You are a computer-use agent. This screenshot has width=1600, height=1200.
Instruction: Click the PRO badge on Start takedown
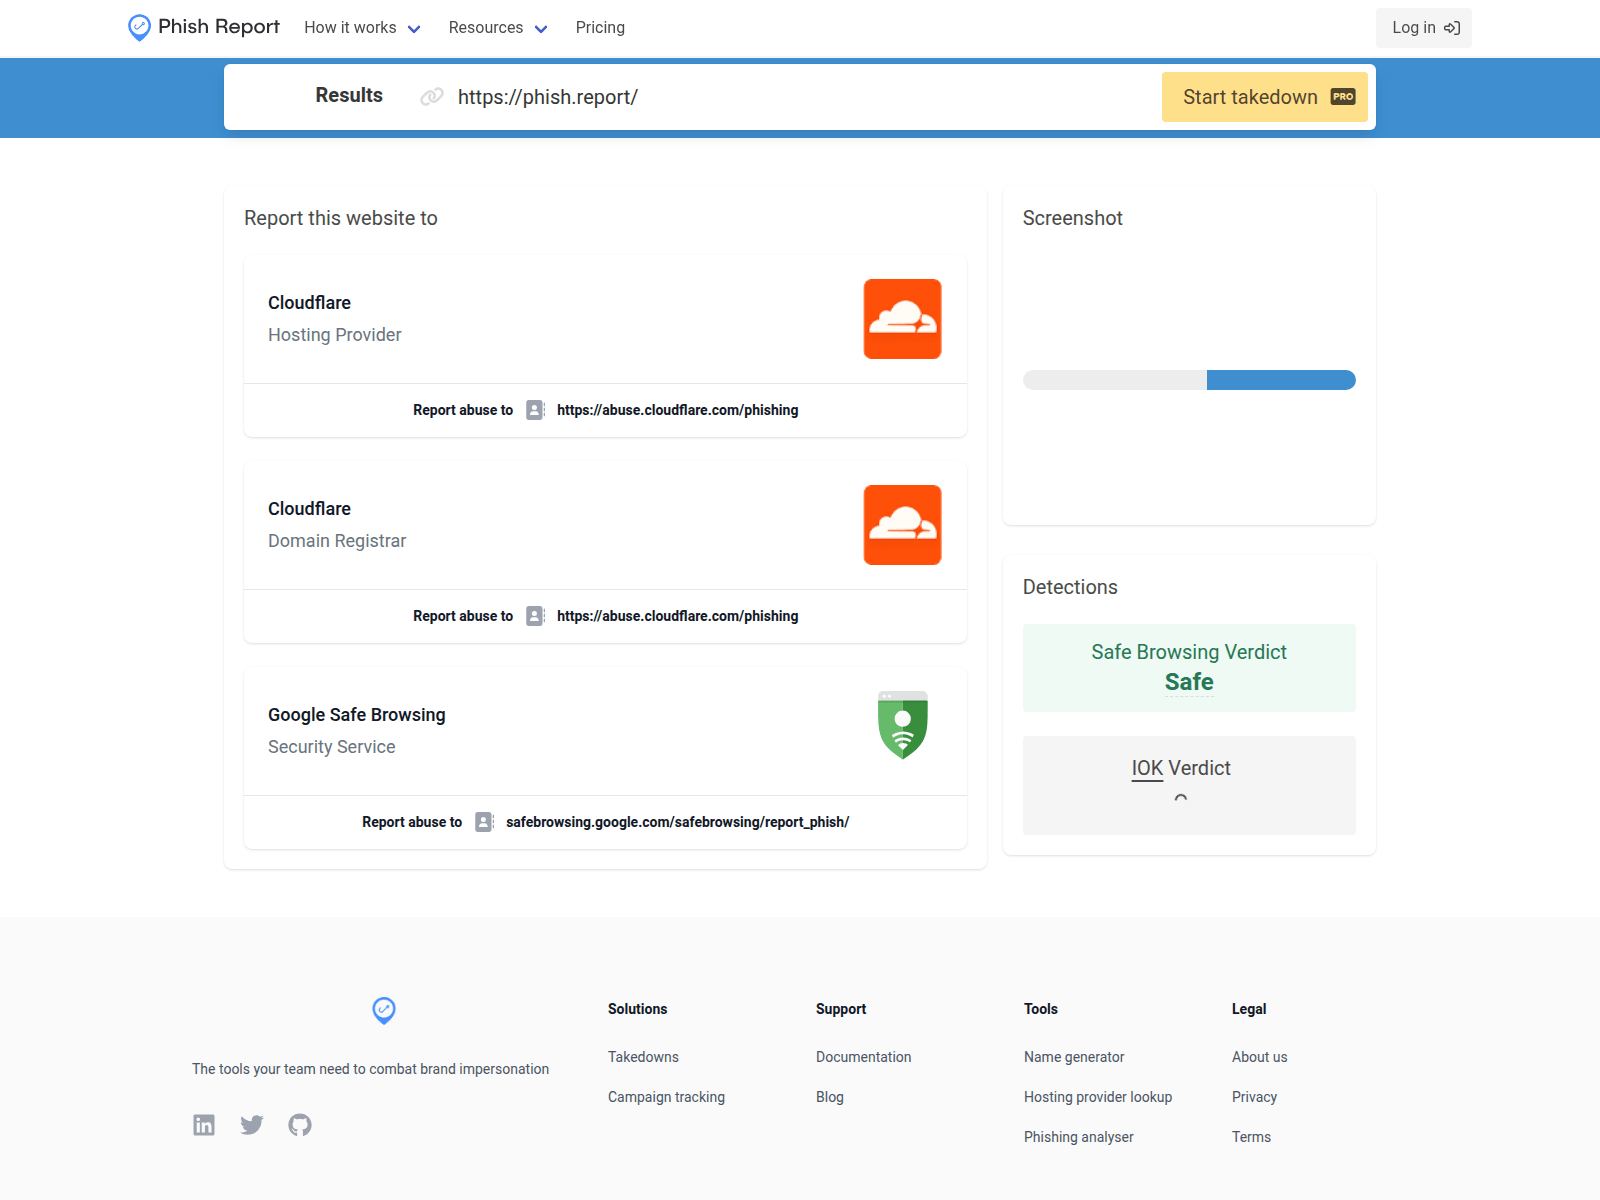1343,97
